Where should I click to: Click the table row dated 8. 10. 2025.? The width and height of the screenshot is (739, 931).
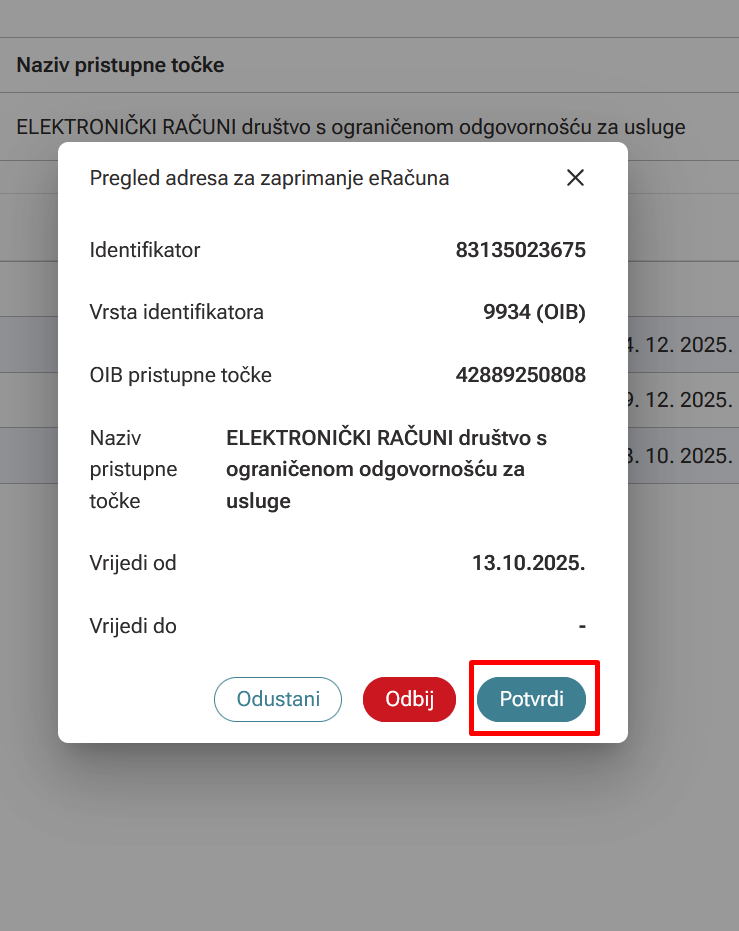pyautogui.click(x=684, y=455)
